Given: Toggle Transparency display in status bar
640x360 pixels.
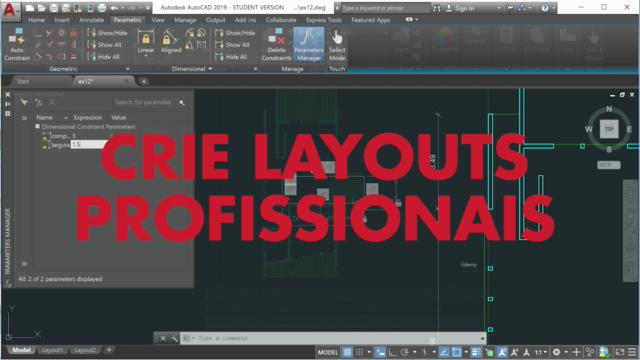Looking at the screenshot, I should coord(489,352).
